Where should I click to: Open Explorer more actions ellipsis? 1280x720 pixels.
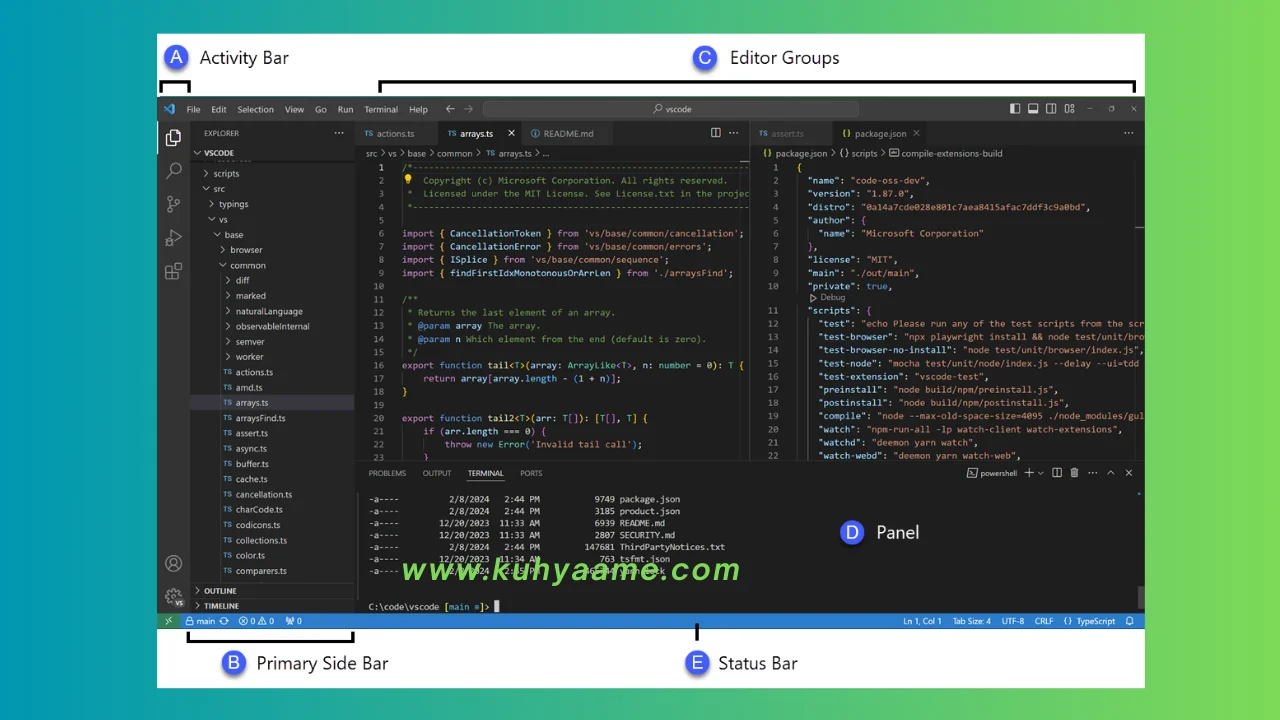pyautogui.click(x=339, y=133)
